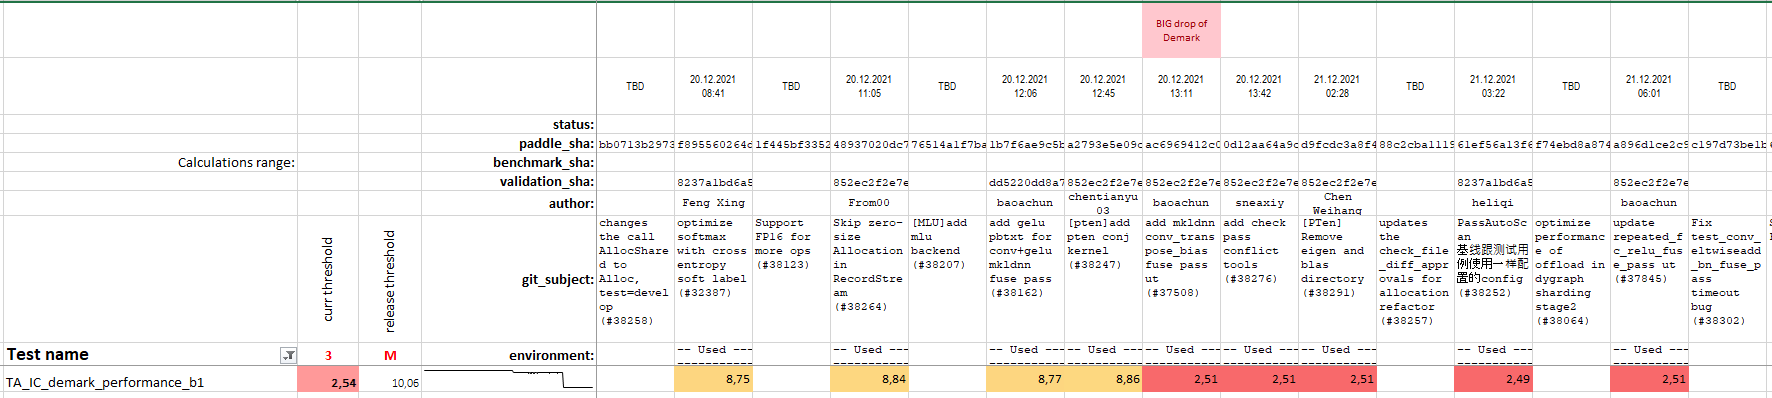
Task: Select the 'status:' row label
Action: tap(509, 124)
